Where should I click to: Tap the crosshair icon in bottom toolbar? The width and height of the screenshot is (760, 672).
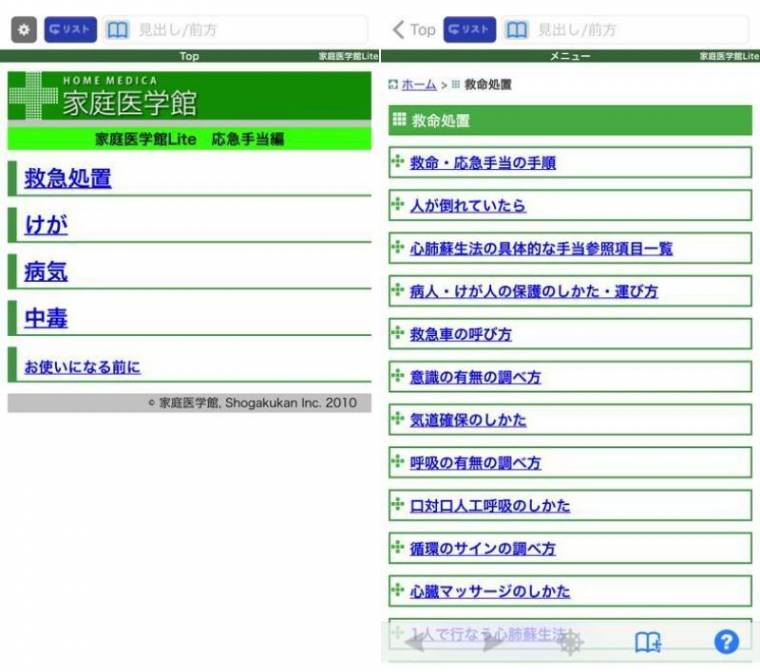coord(571,643)
